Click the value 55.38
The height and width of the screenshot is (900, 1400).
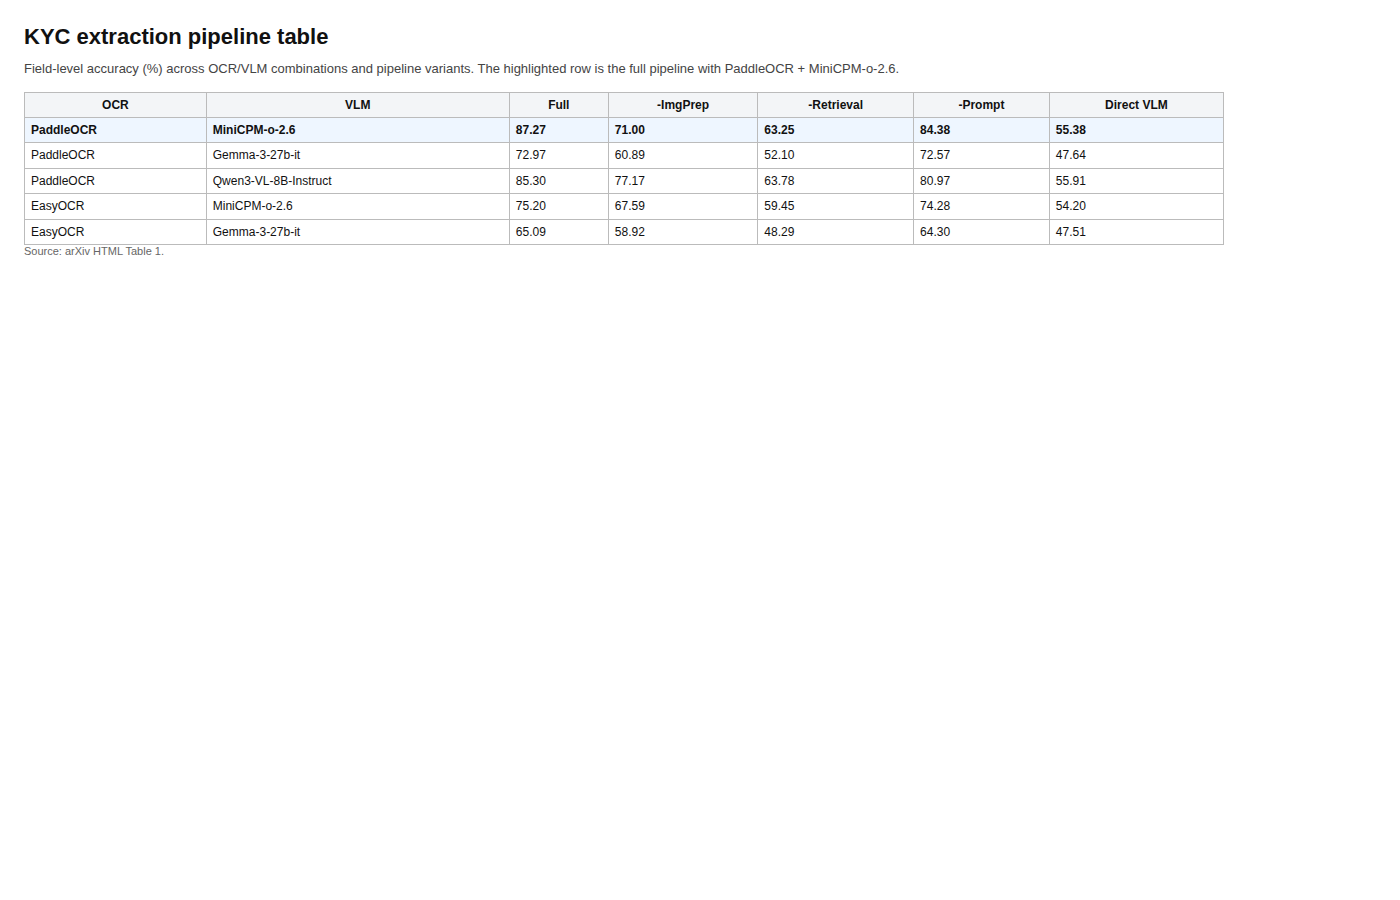(x=1071, y=130)
